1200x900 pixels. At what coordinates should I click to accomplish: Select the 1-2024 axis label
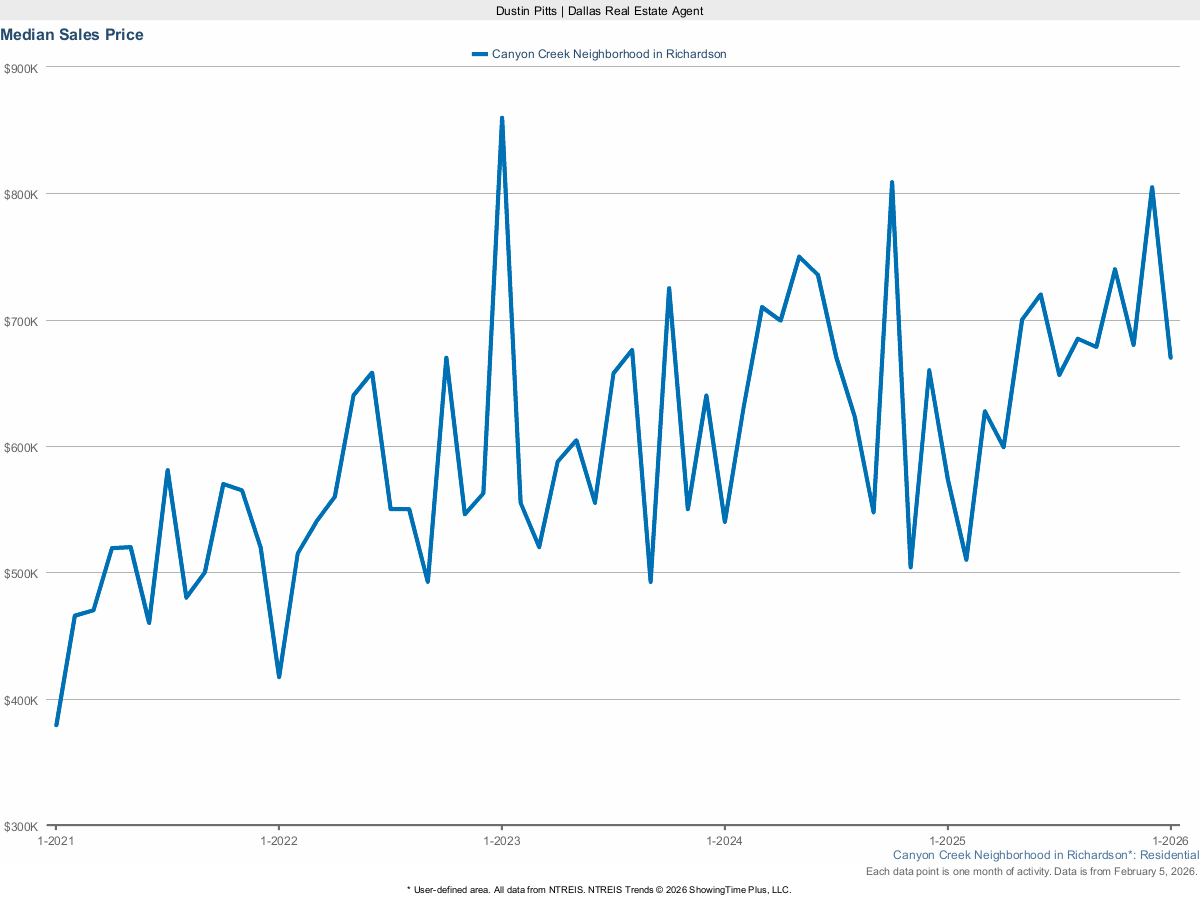click(726, 842)
